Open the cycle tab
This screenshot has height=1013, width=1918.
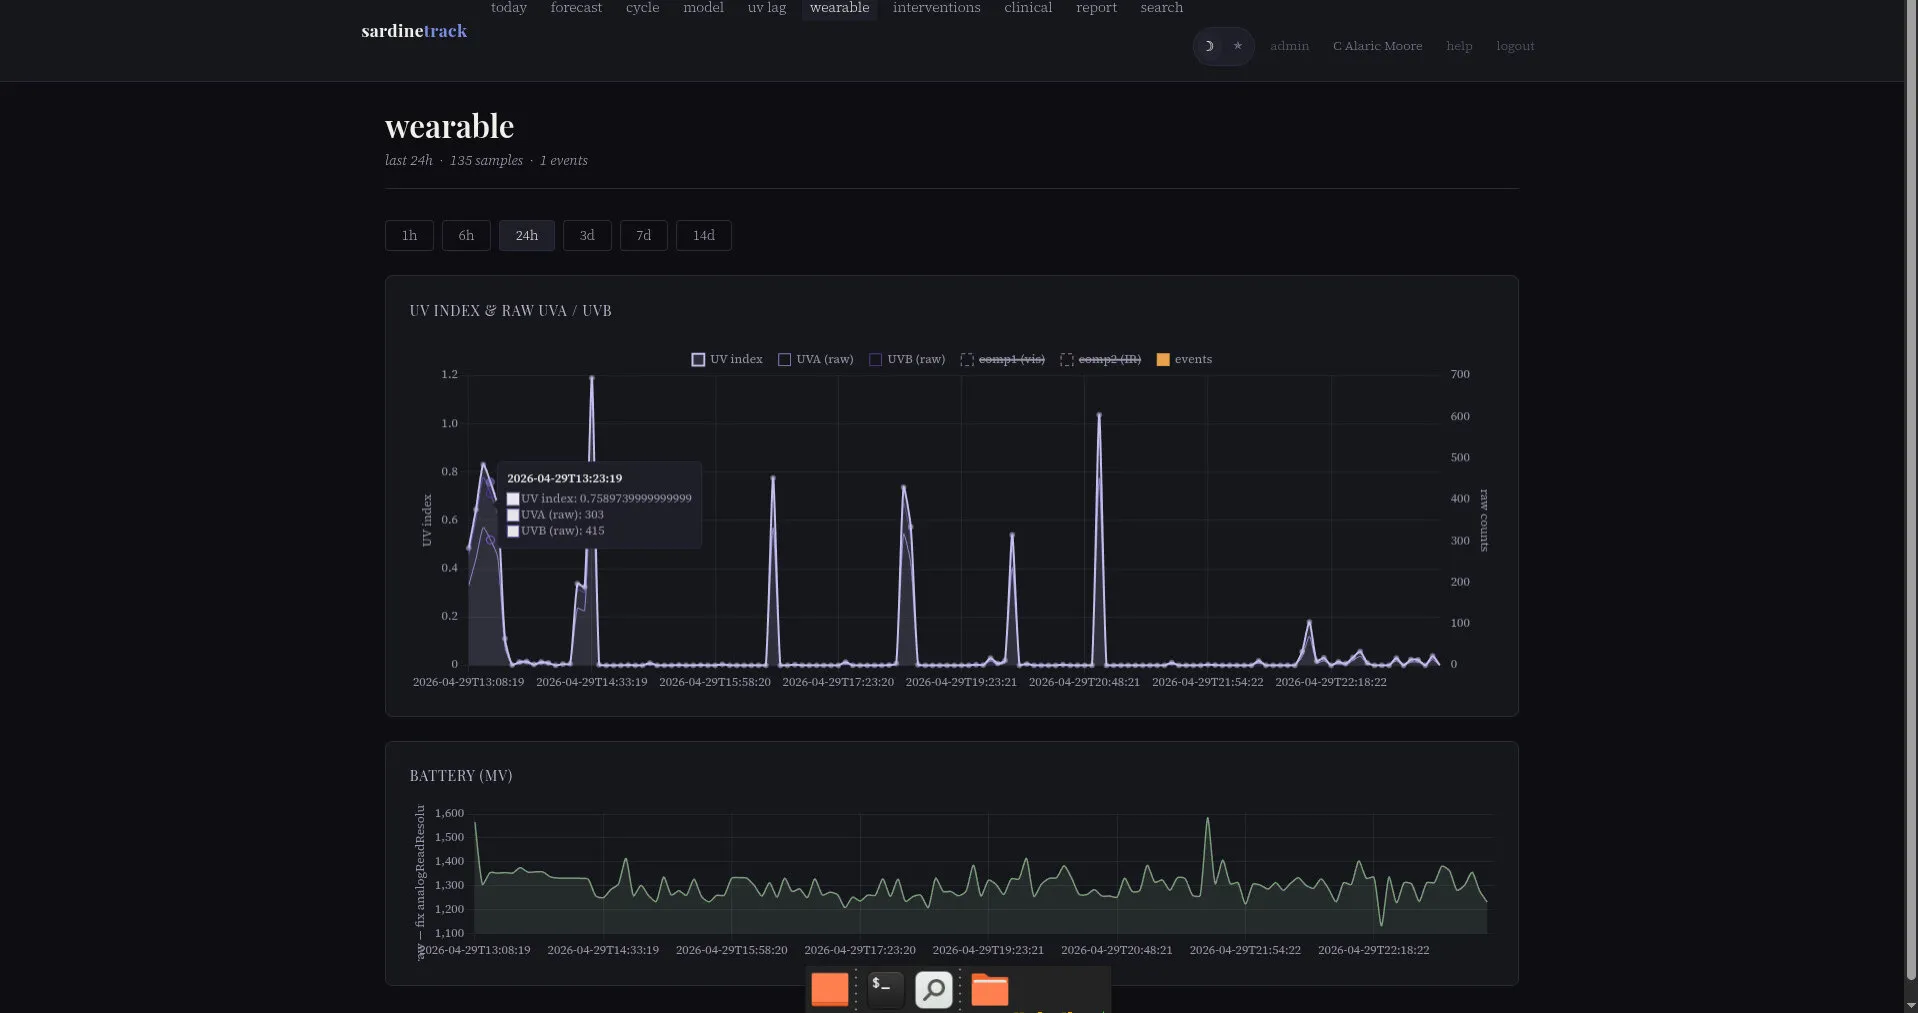click(x=642, y=8)
